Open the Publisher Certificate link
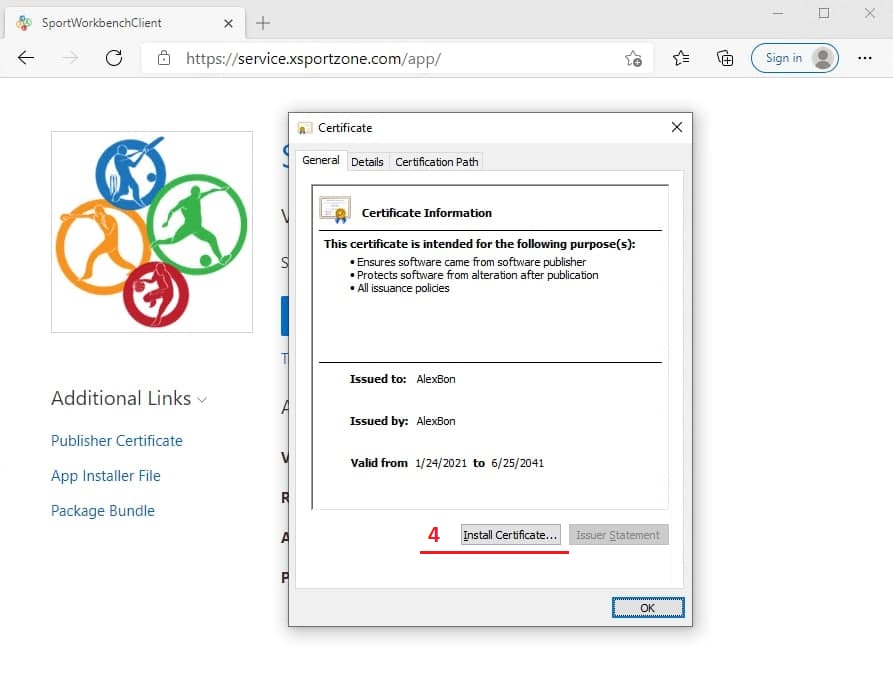Viewport: 893px width, 683px height. coord(117,441)
